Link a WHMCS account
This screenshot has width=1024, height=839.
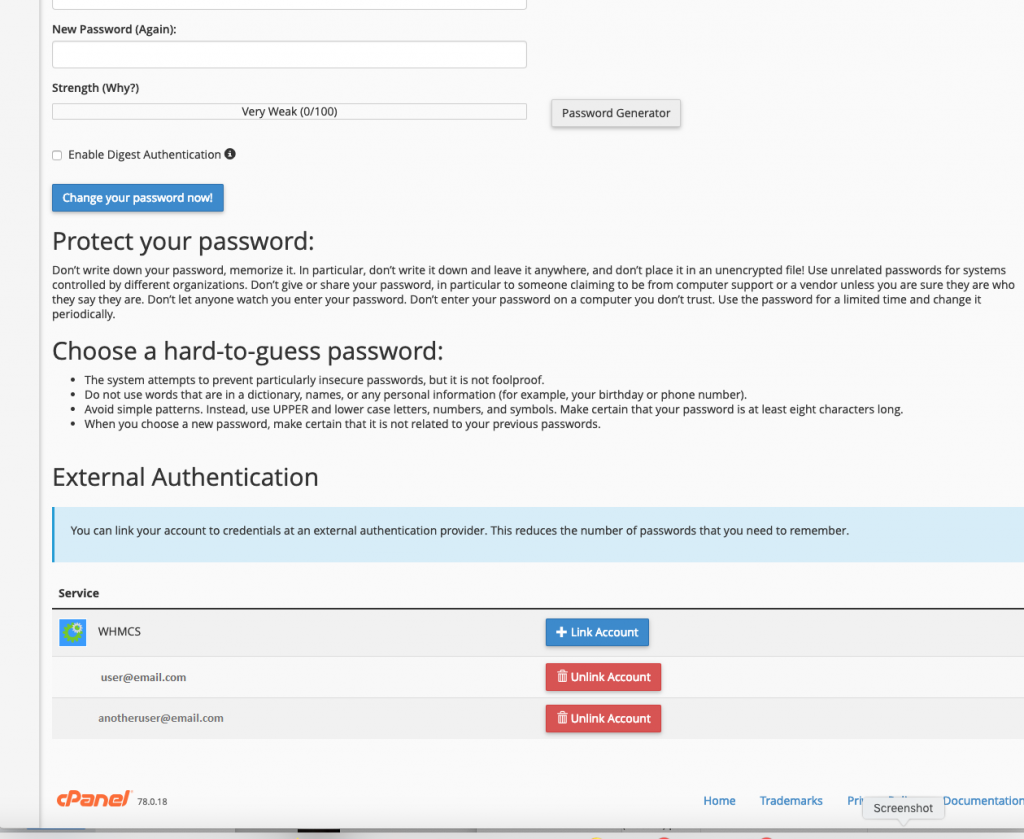597,632
